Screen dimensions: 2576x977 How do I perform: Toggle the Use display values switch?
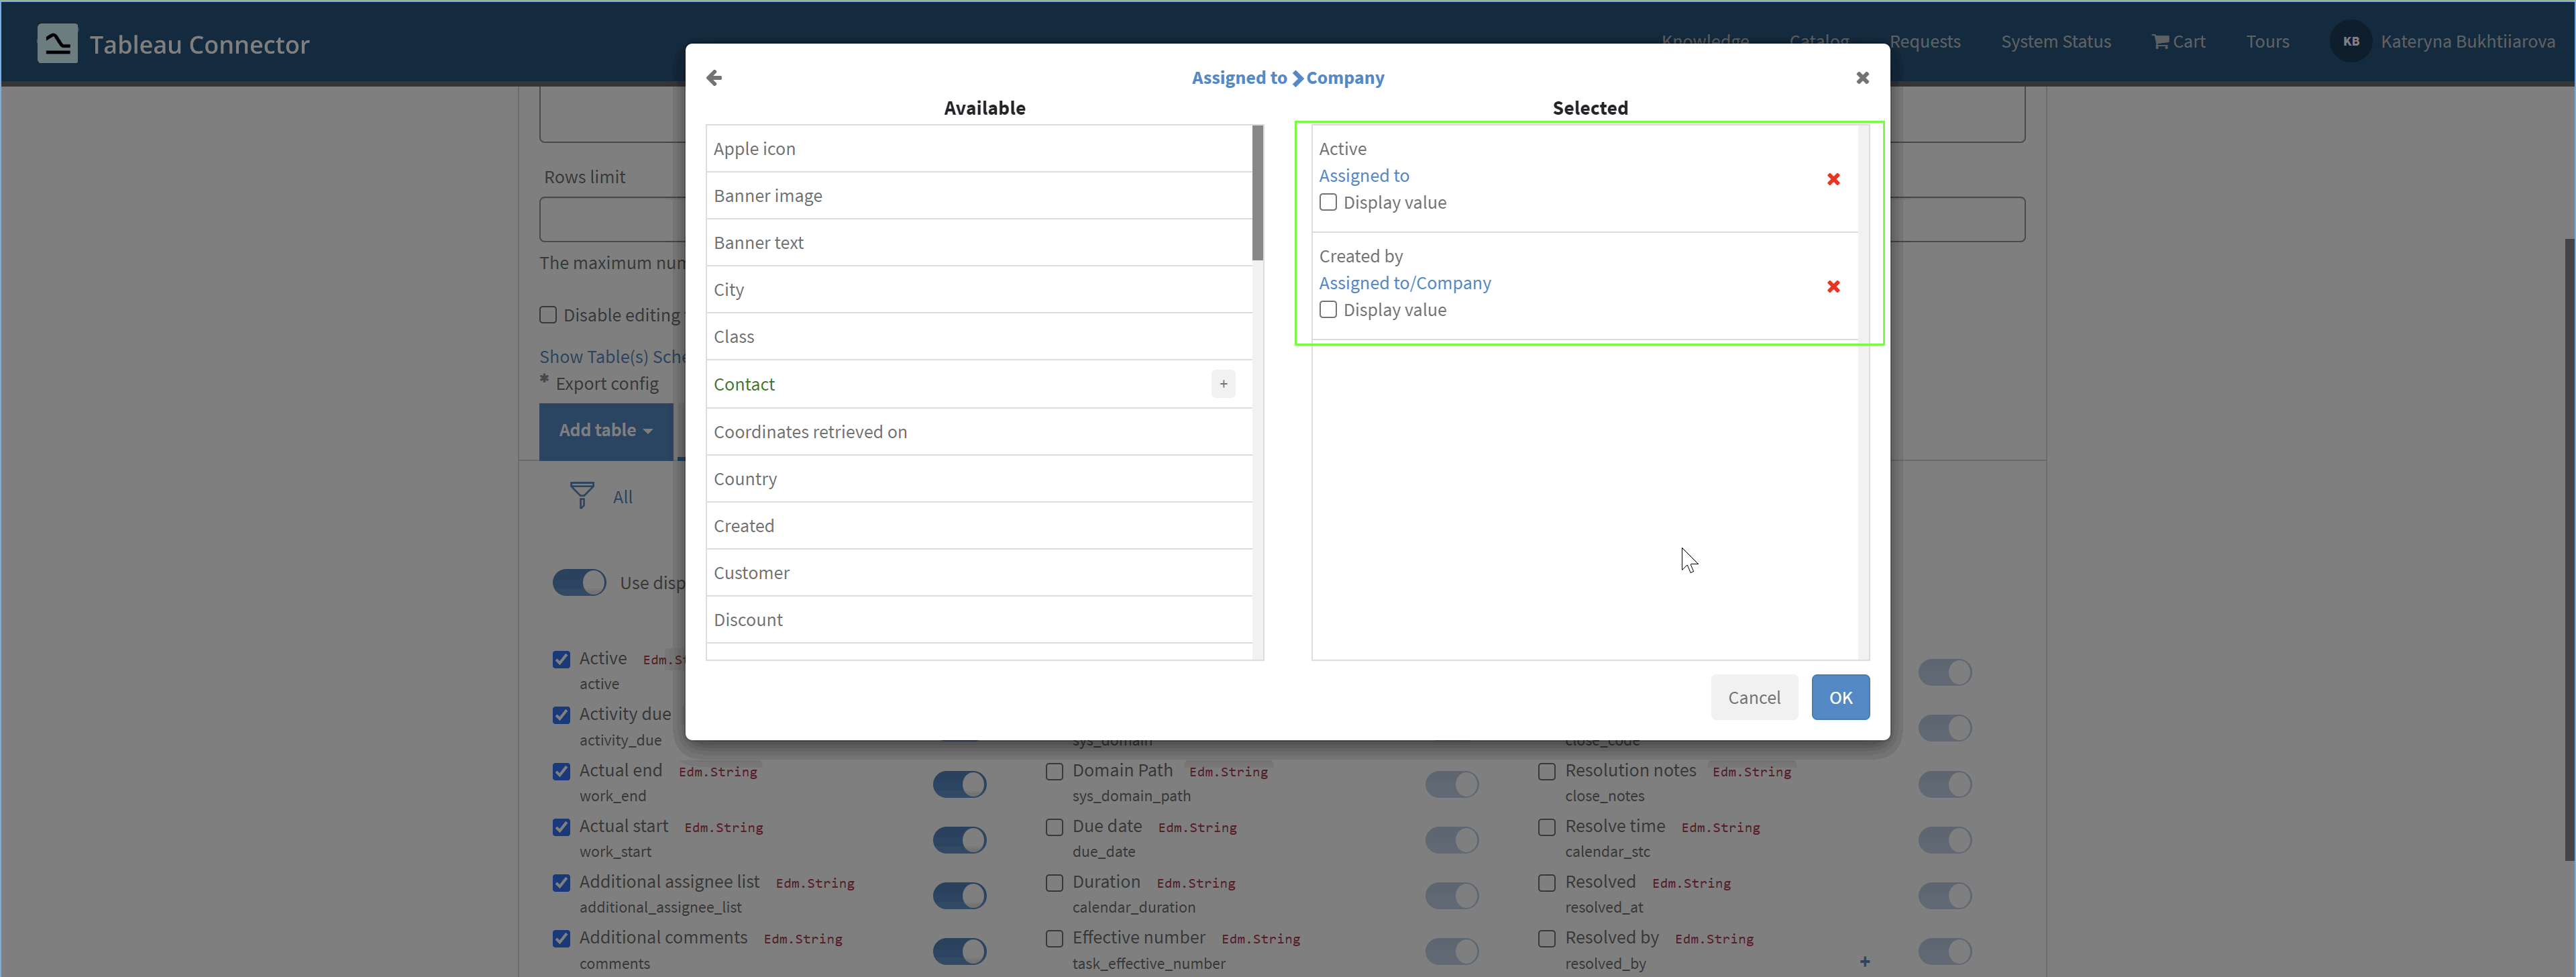point(579,582)
